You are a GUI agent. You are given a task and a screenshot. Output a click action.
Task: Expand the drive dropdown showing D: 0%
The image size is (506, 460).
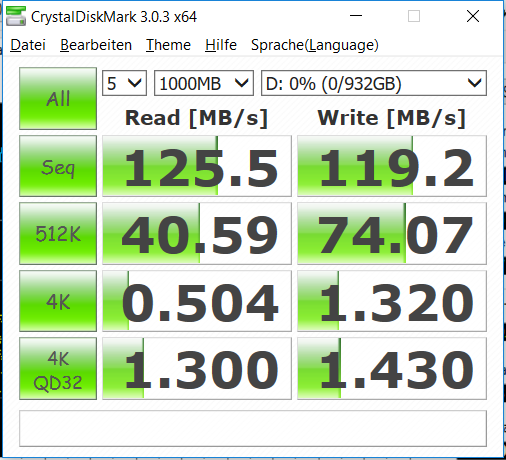[x=374, y=83]
